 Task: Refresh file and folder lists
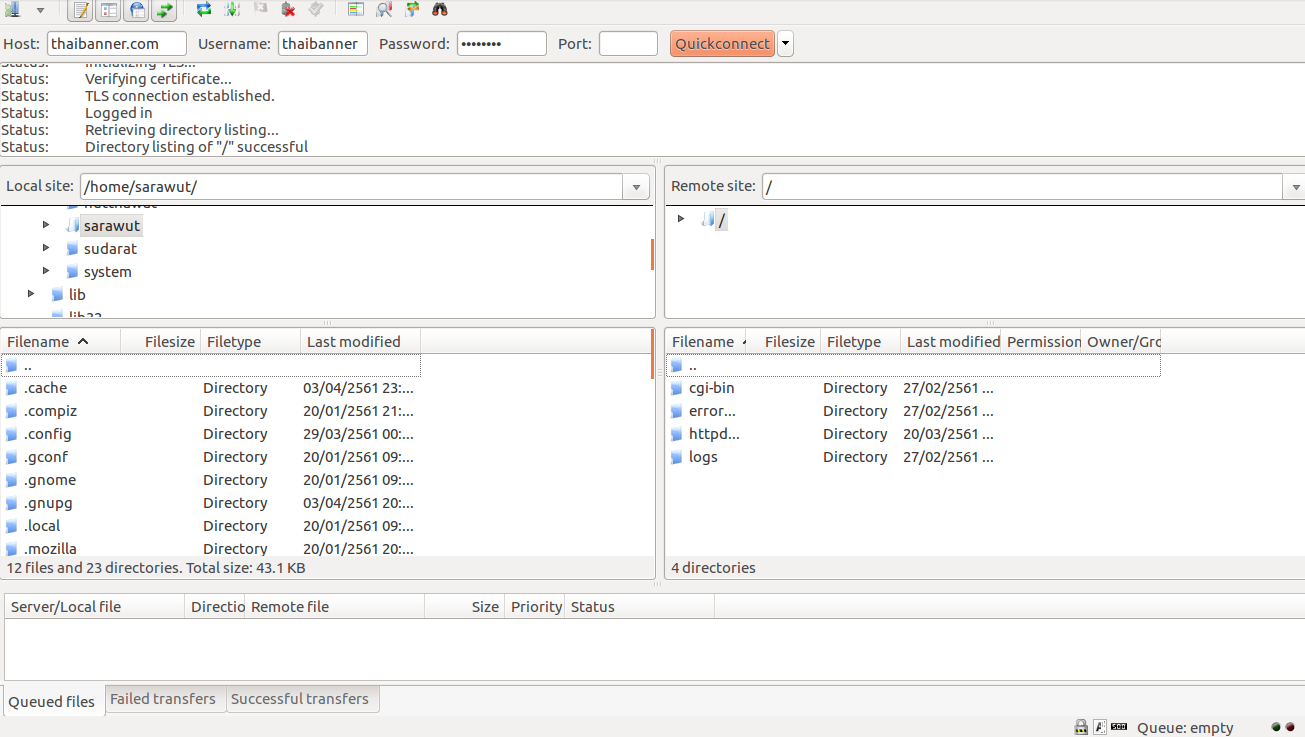[204, 10]
